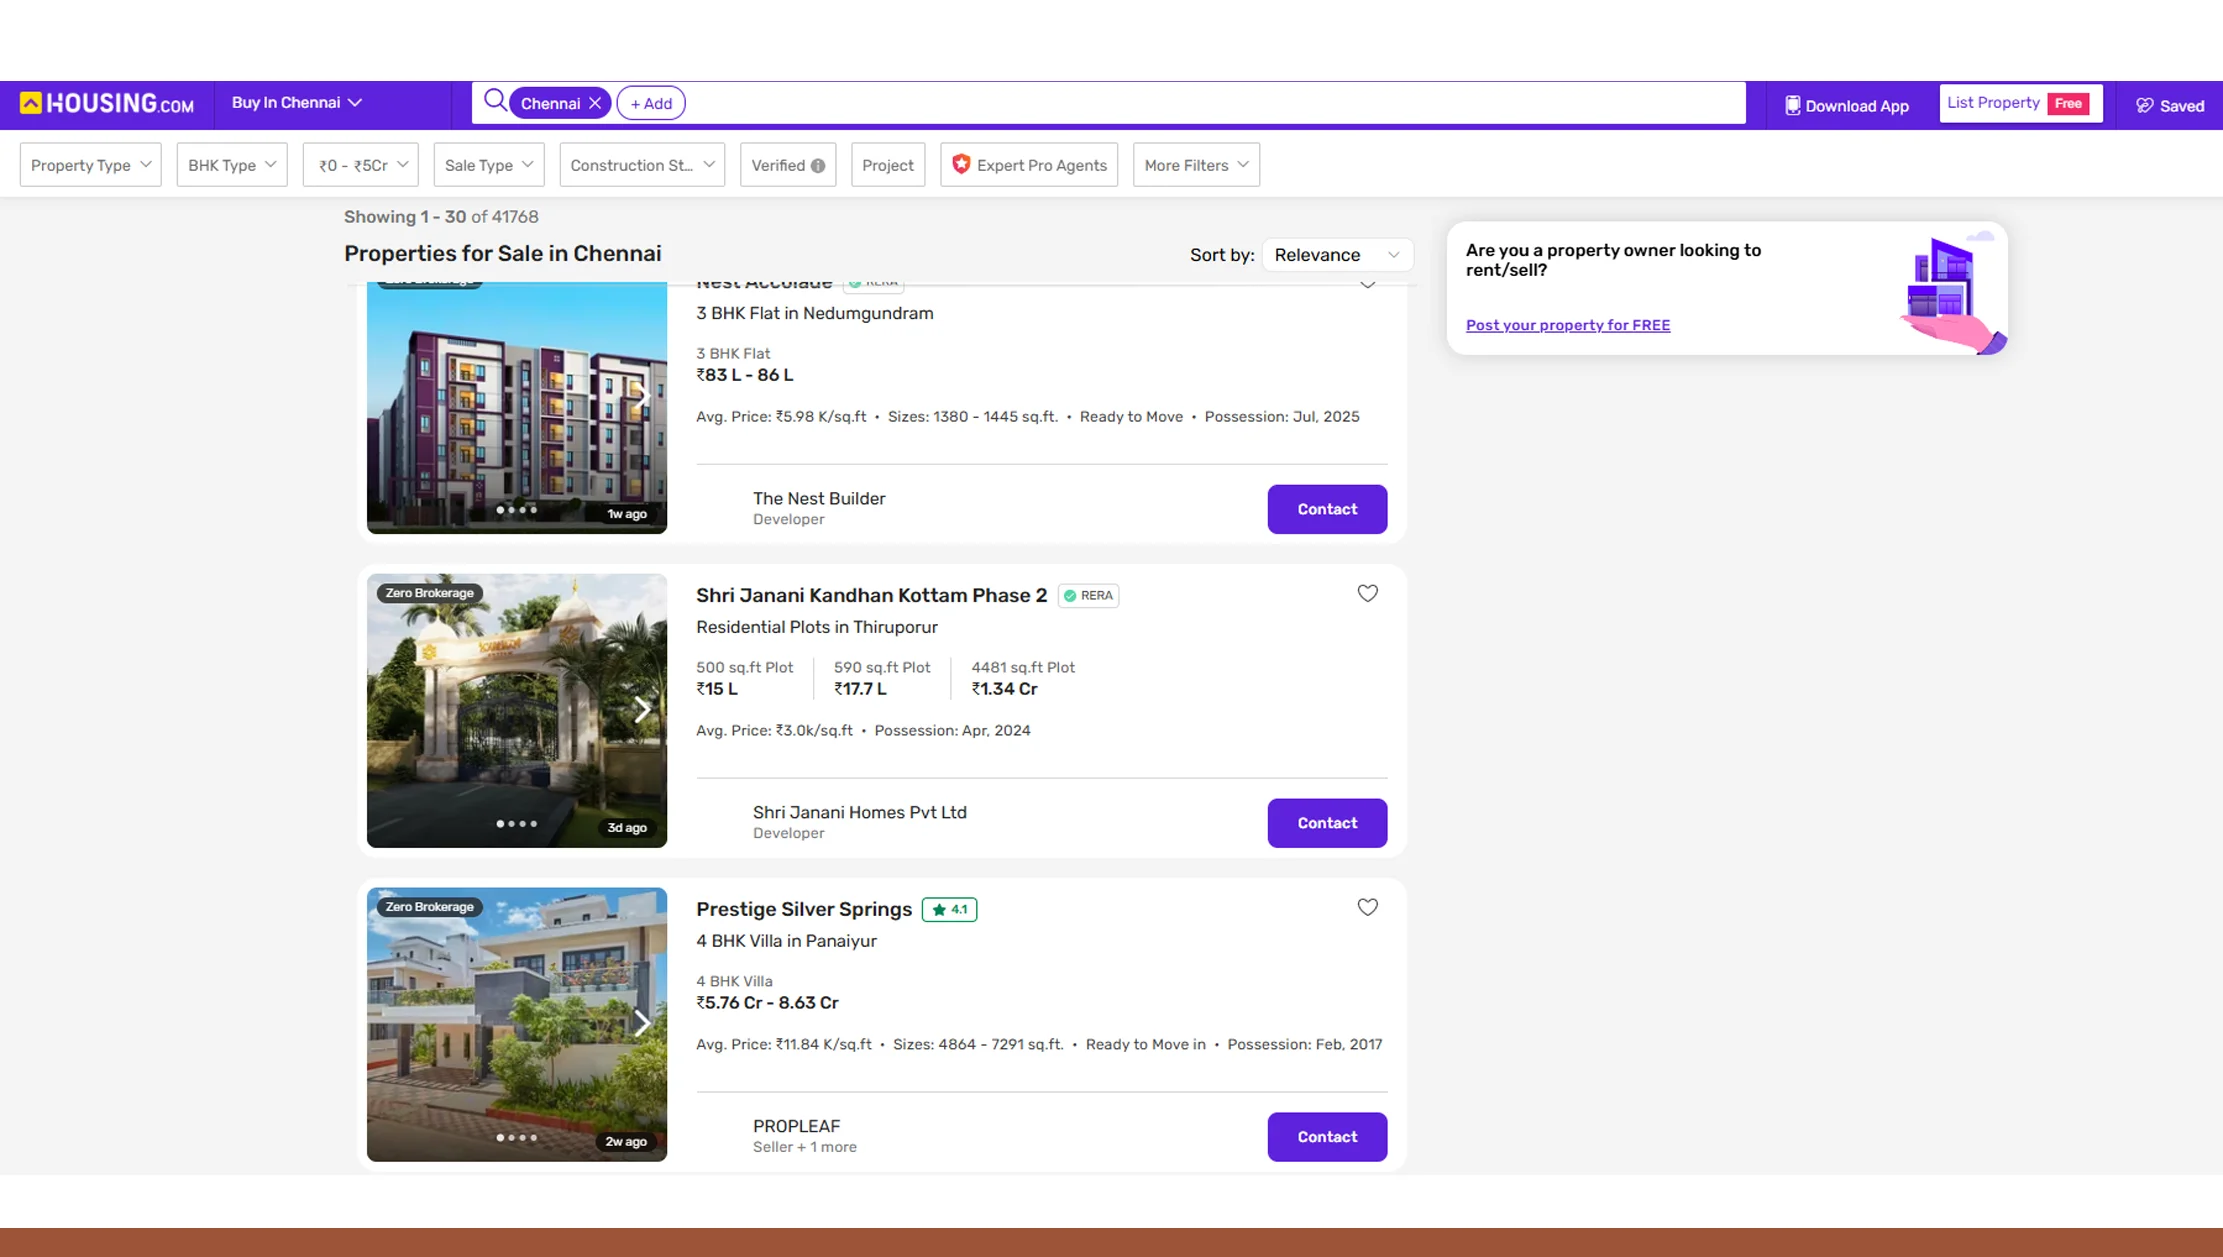Favorite the Prestige Silver Springs listing
This screenshot has height=1257, width=2223.
(x=1367, y=908)
